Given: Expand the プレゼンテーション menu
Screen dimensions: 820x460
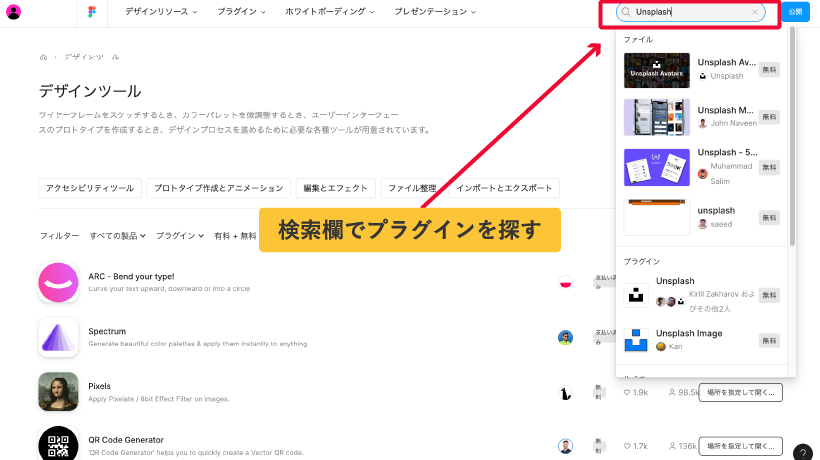Looking at the screenshot, I should 435,12.
